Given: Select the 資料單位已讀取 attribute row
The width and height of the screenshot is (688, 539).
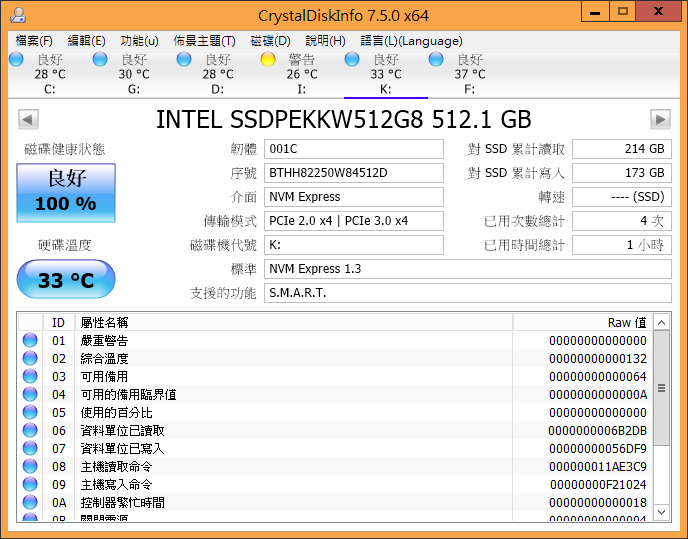Looking at the screenshot, I should [x=335, y=431].
